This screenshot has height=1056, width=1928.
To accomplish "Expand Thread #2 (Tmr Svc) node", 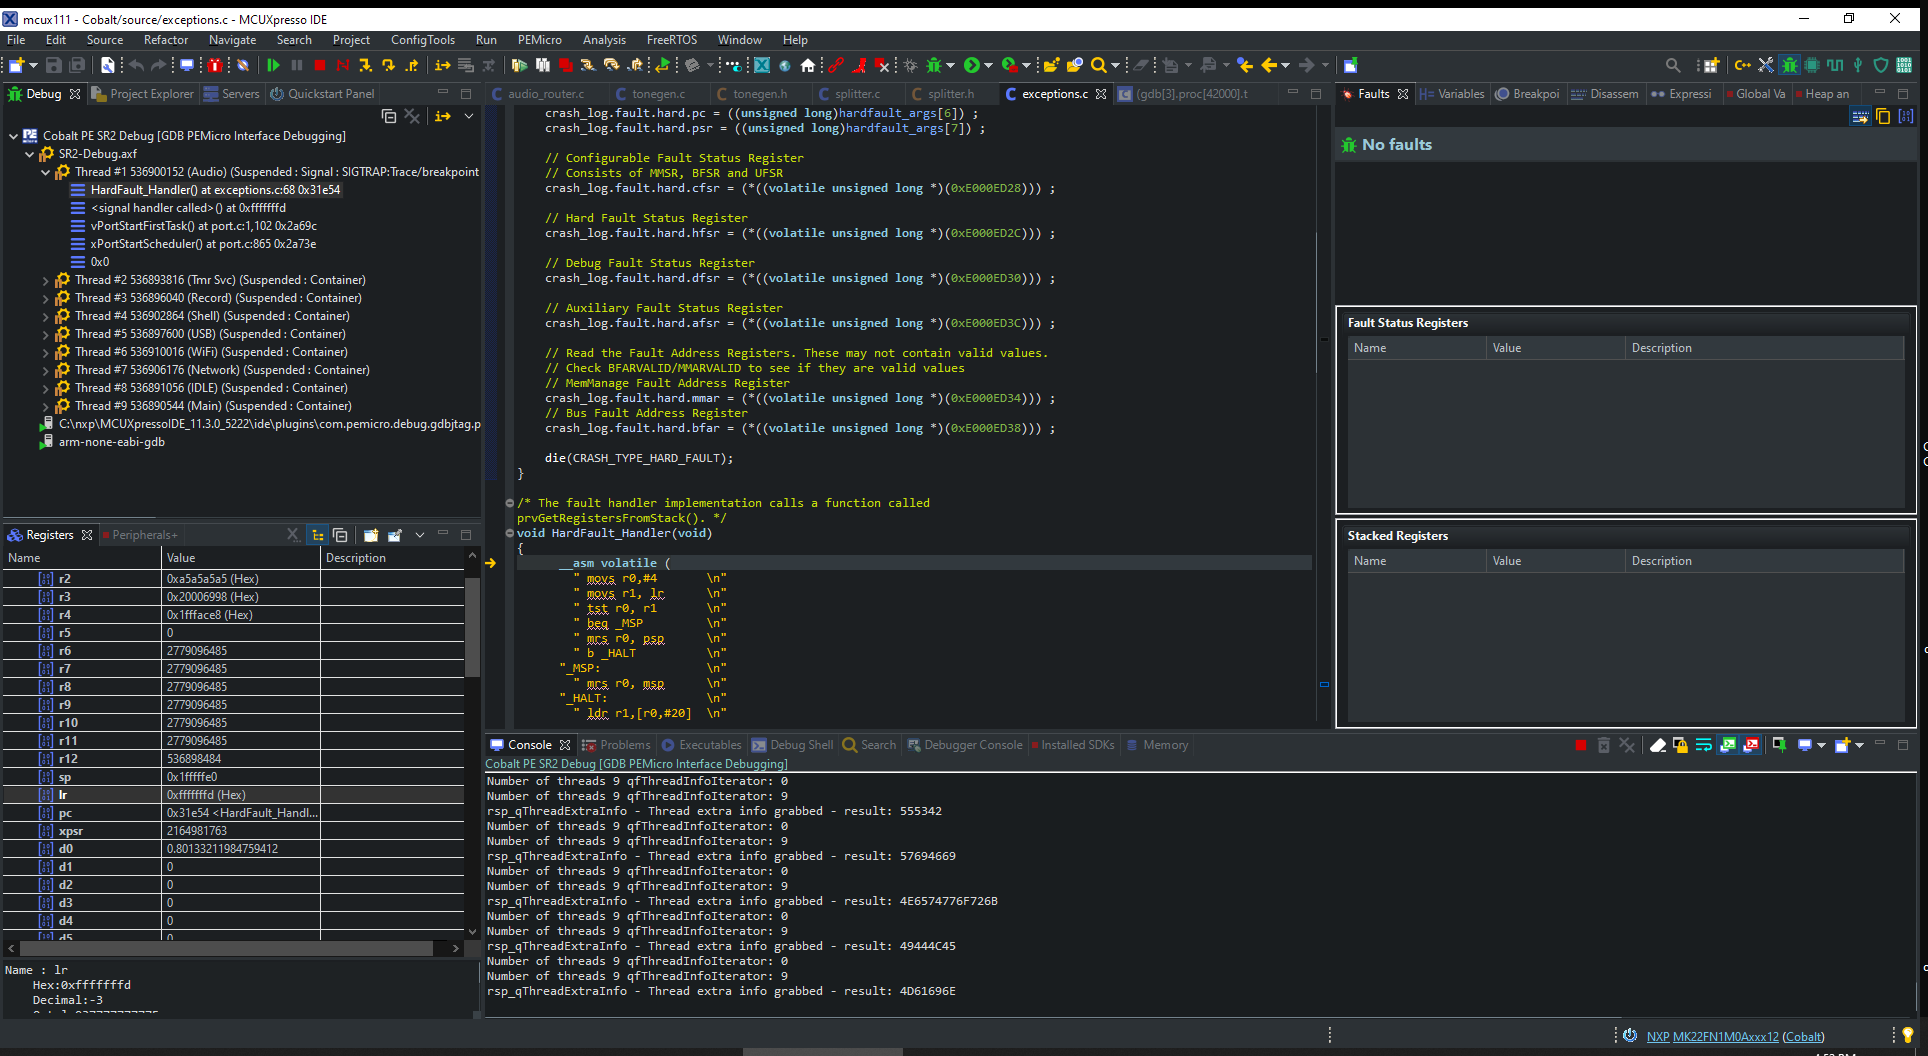I will (45, 281).
